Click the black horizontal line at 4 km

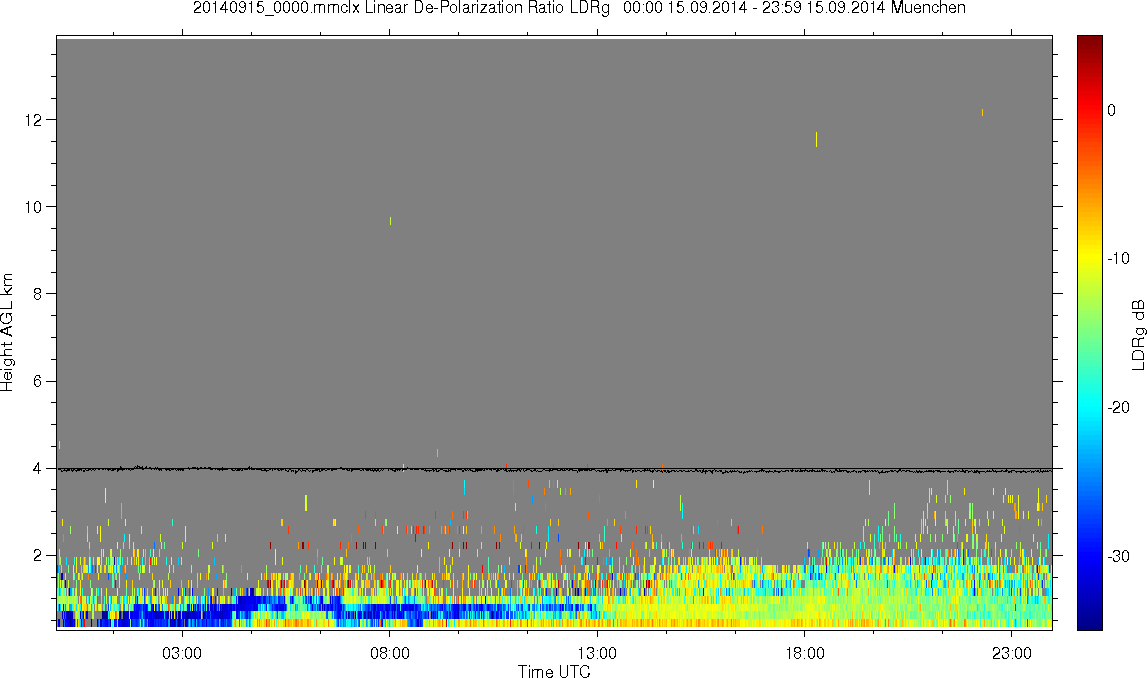pos(554,470)
